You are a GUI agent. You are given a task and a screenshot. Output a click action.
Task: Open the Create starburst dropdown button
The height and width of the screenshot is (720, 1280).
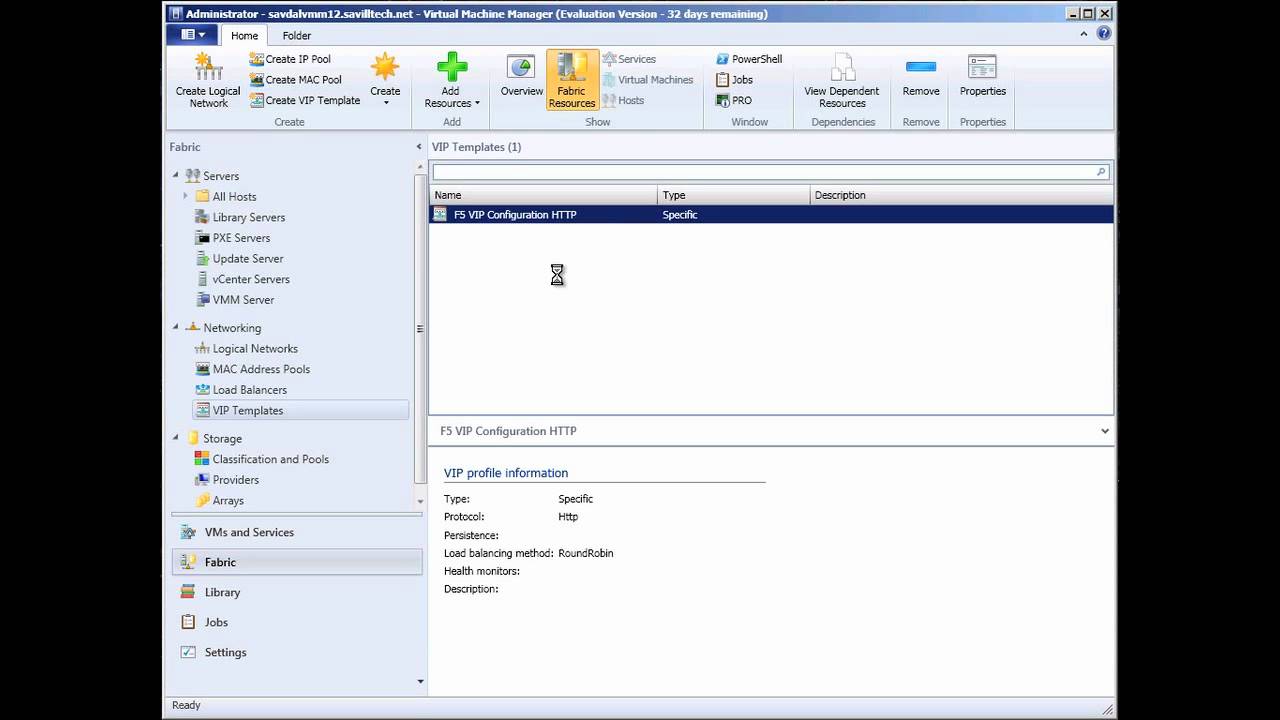385,80
